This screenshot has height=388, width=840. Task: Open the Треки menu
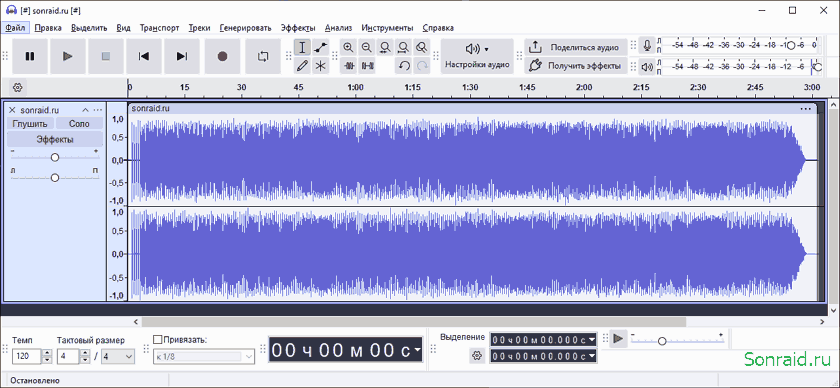pyautogui.click(x=199, y=28)
